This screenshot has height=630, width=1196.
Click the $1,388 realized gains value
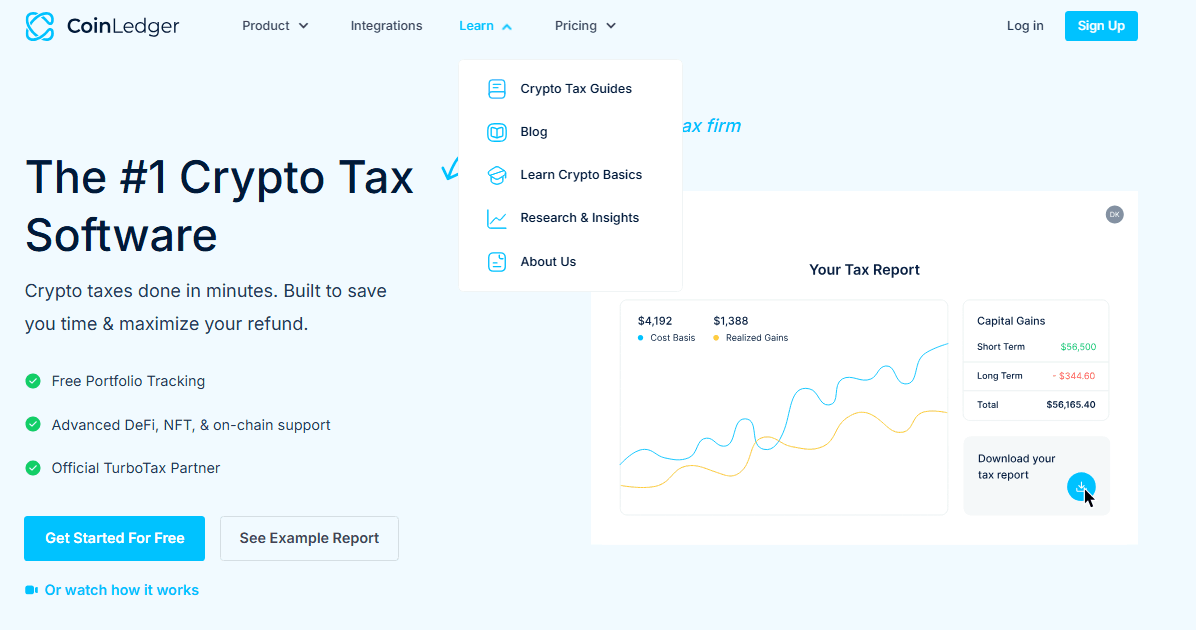[x=730, y=321]
